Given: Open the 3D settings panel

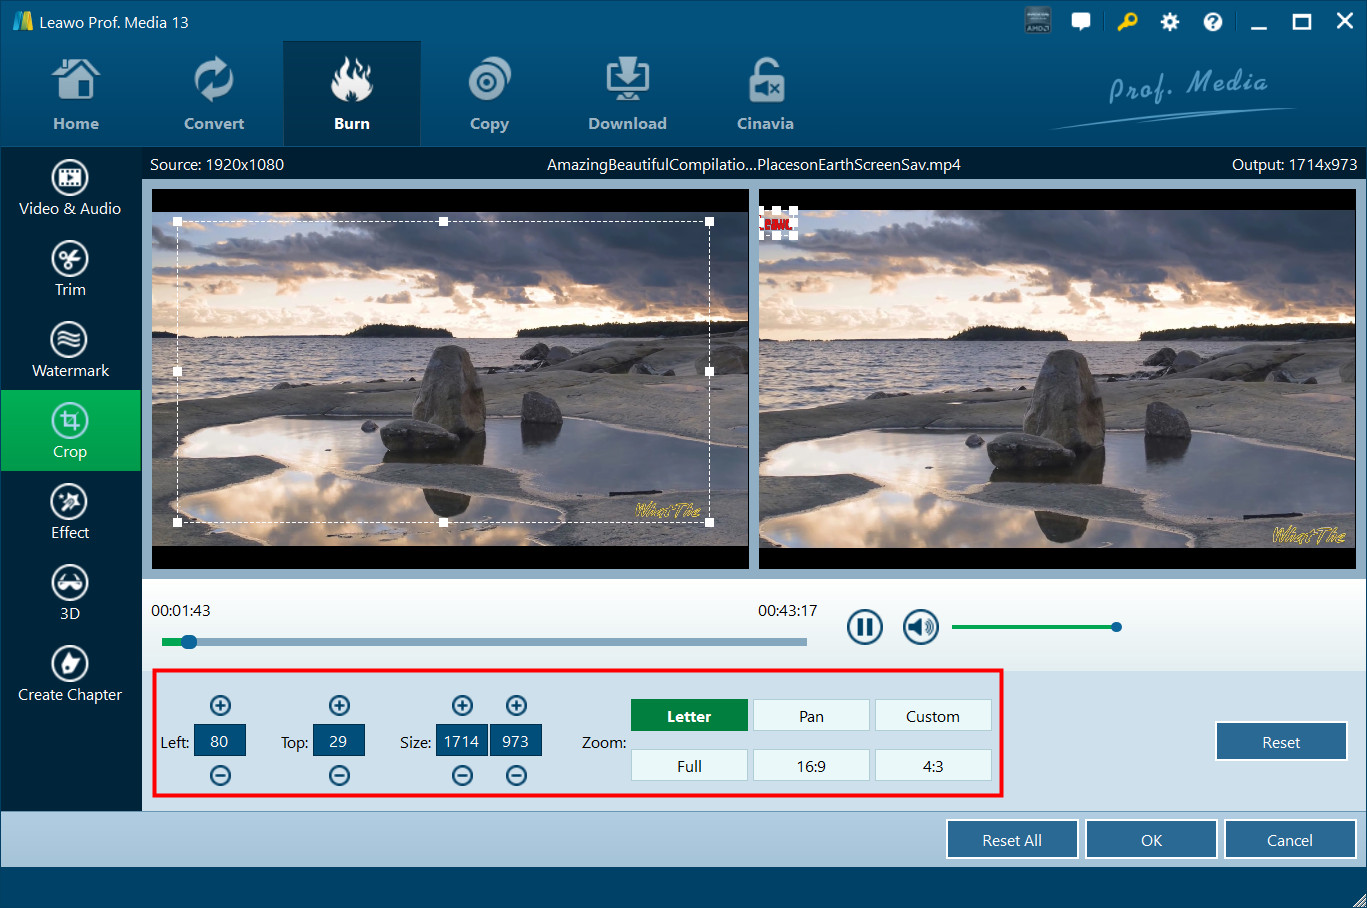Looking at the screenshot, I should point(70,593).
